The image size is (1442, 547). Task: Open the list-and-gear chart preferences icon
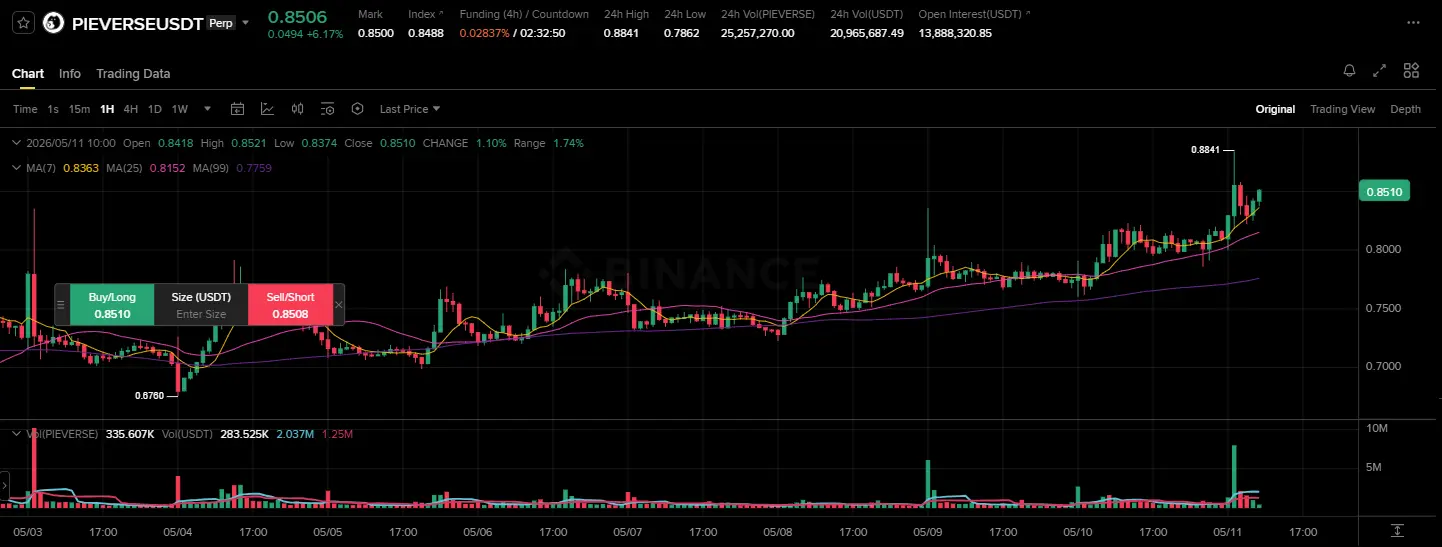pyautogui.click(x=328, y=109)
